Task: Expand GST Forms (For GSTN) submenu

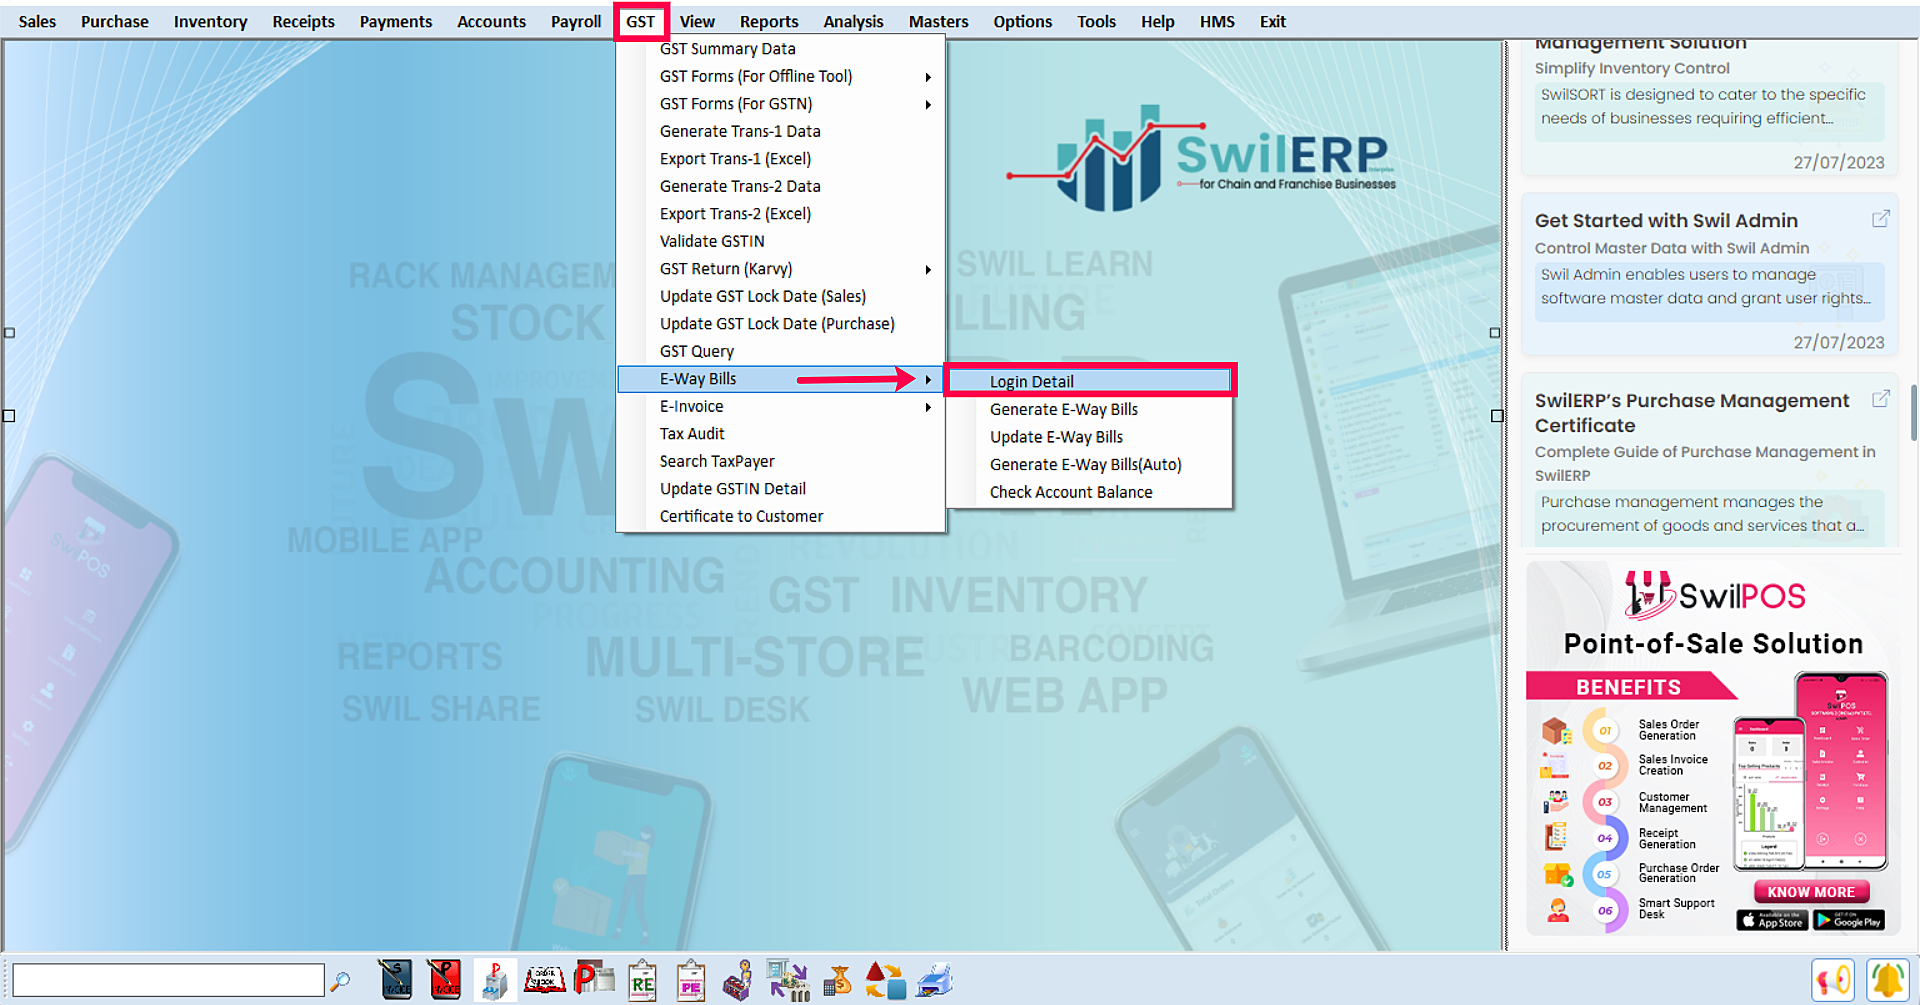Action: [780, 104]
